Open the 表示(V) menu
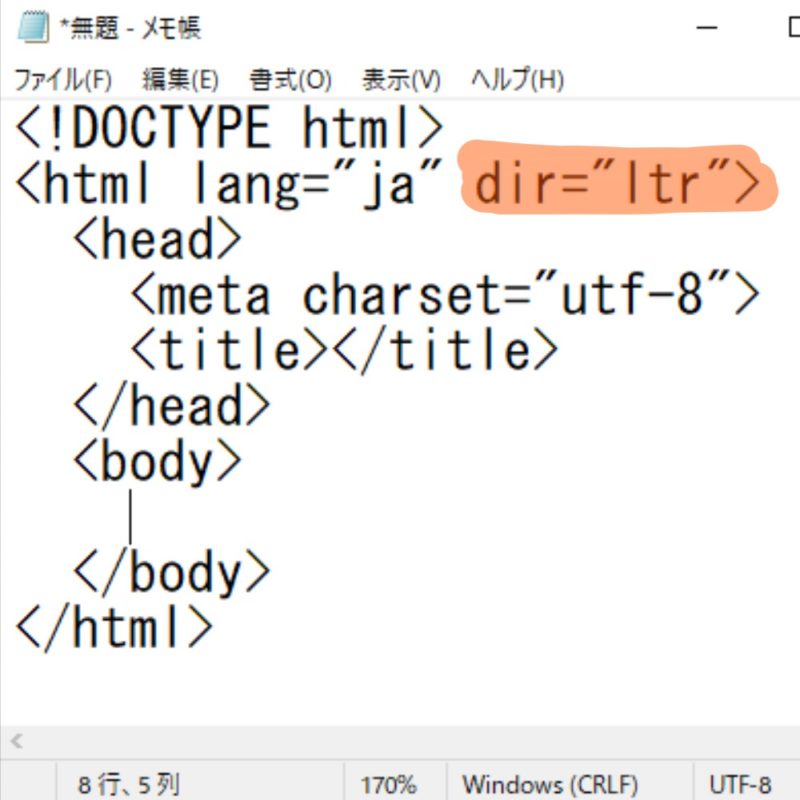Viewport: 800px width, 800px height. (x=402, y=80)
